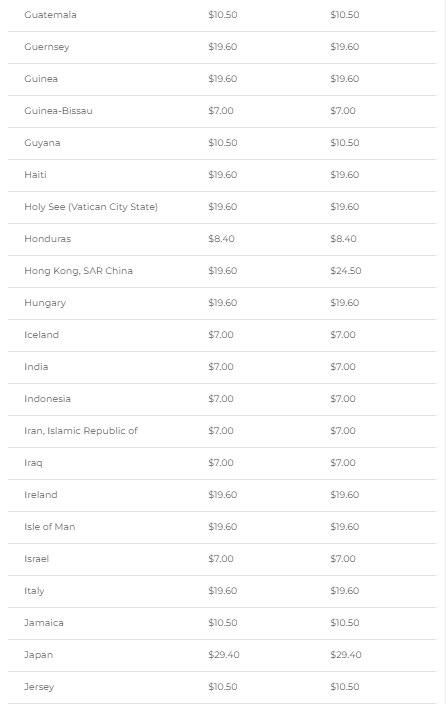Select the Iceland row label
This screenshot has width=446, height=704.
coord(41,335)
